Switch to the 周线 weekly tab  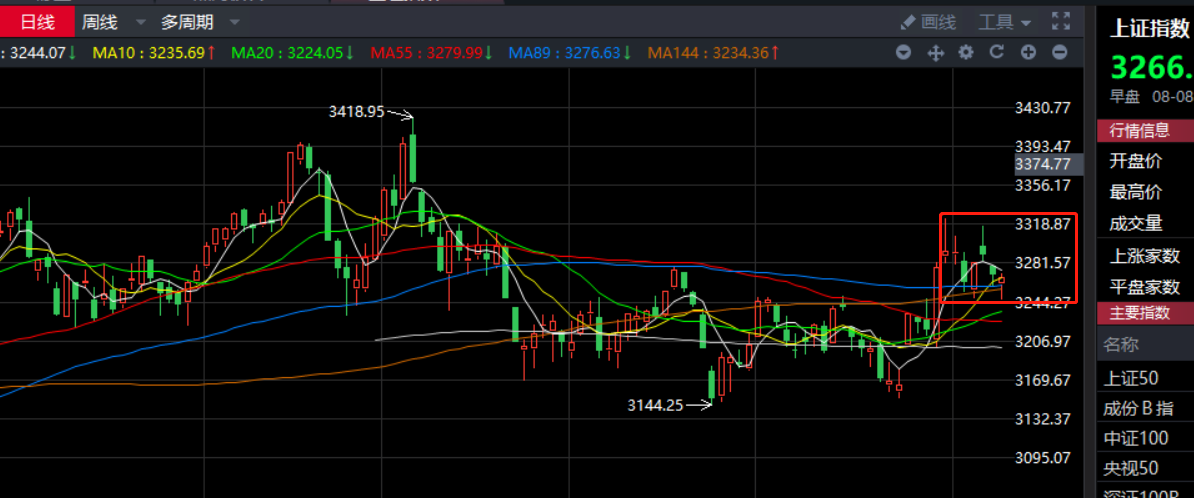pyautogui.click(x=100, y=21)
